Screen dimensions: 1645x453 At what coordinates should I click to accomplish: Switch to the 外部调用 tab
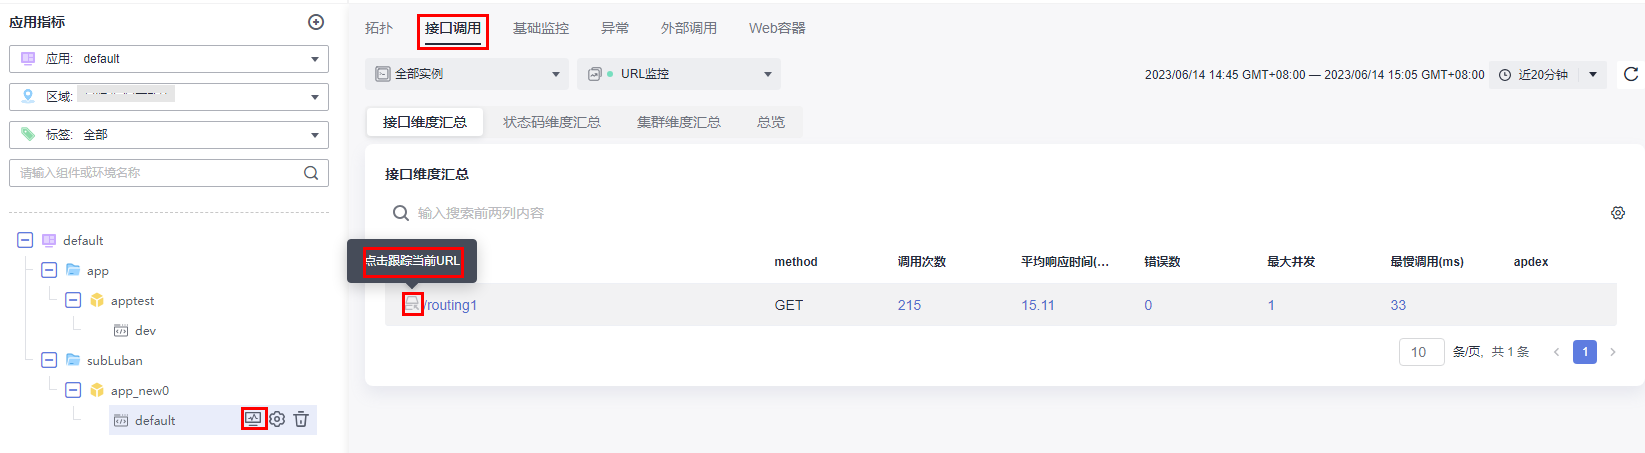689,28
